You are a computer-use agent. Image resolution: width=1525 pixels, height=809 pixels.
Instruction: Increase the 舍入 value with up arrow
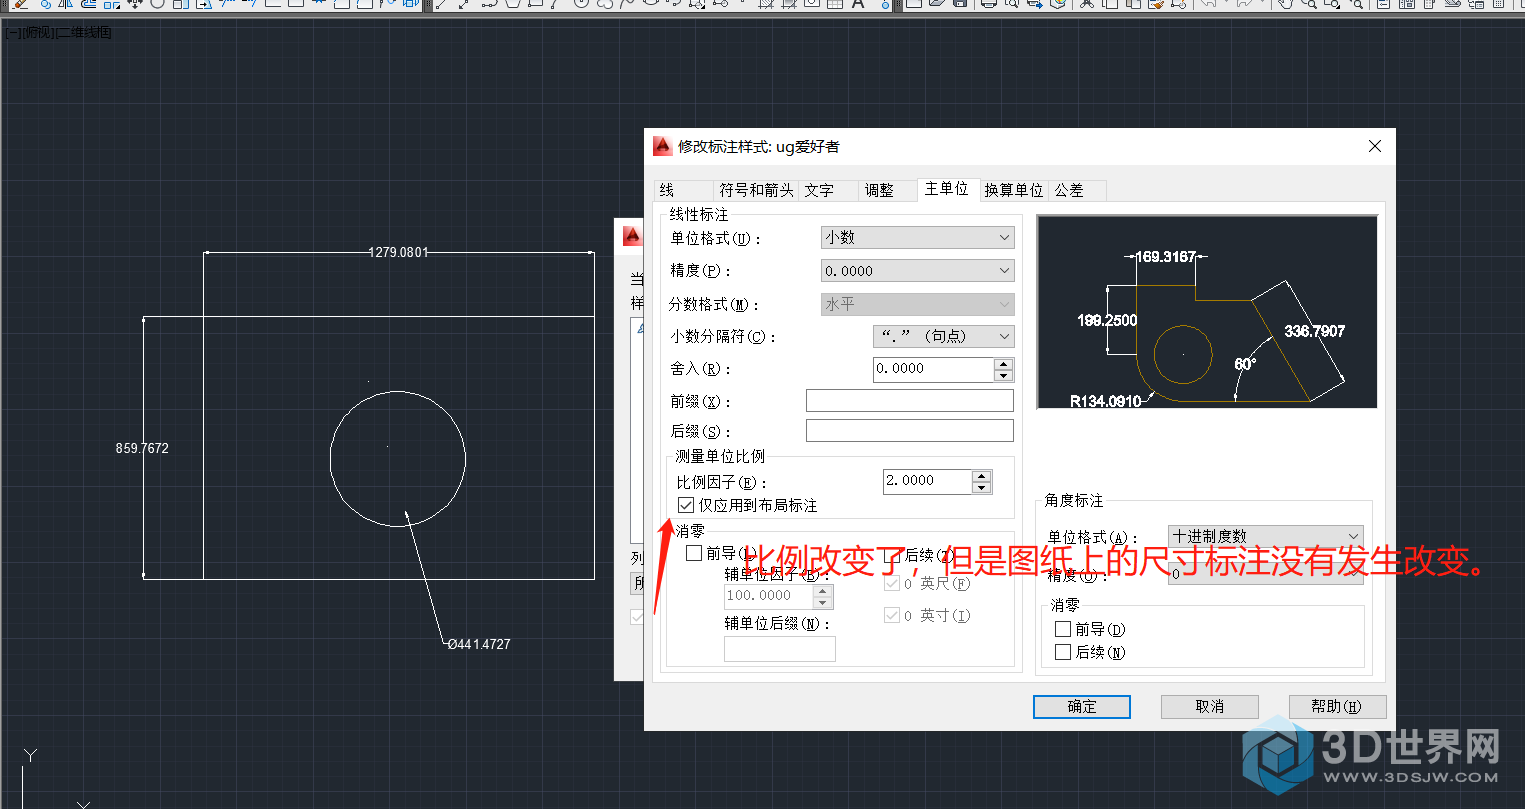[1004, 363]
